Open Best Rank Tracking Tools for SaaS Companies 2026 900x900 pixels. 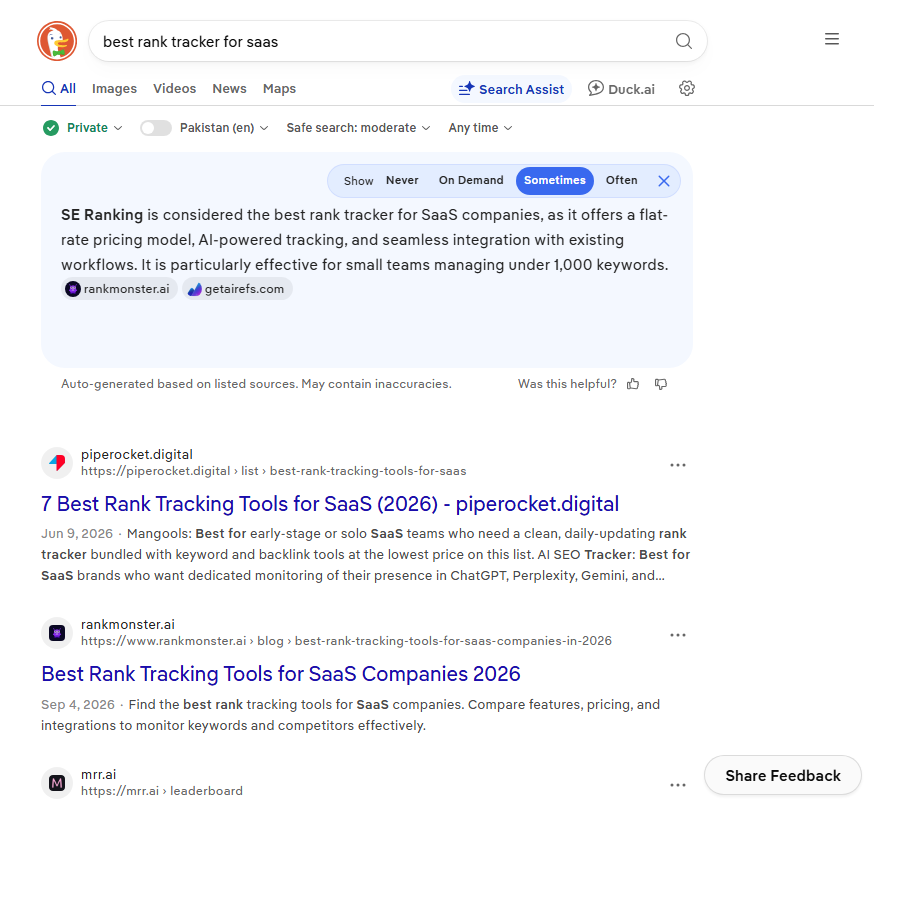point(281,673)
